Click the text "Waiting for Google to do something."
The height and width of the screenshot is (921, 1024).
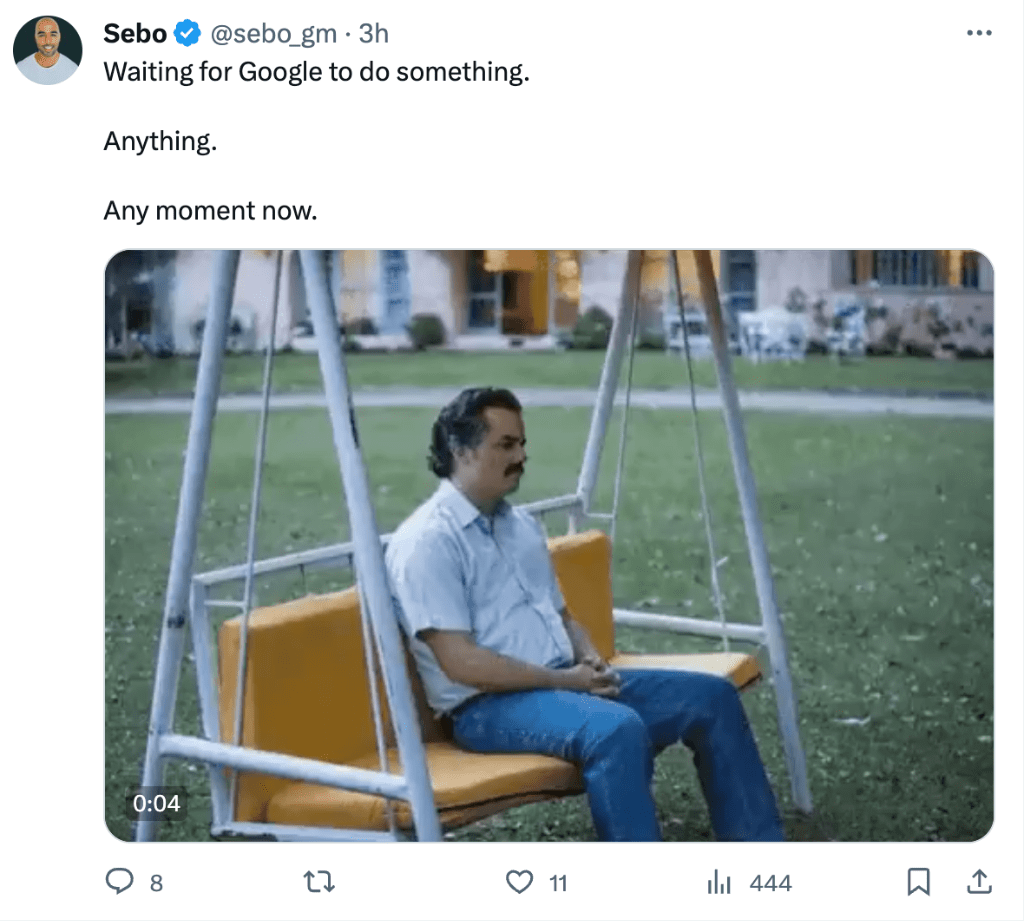pos(316,73)
